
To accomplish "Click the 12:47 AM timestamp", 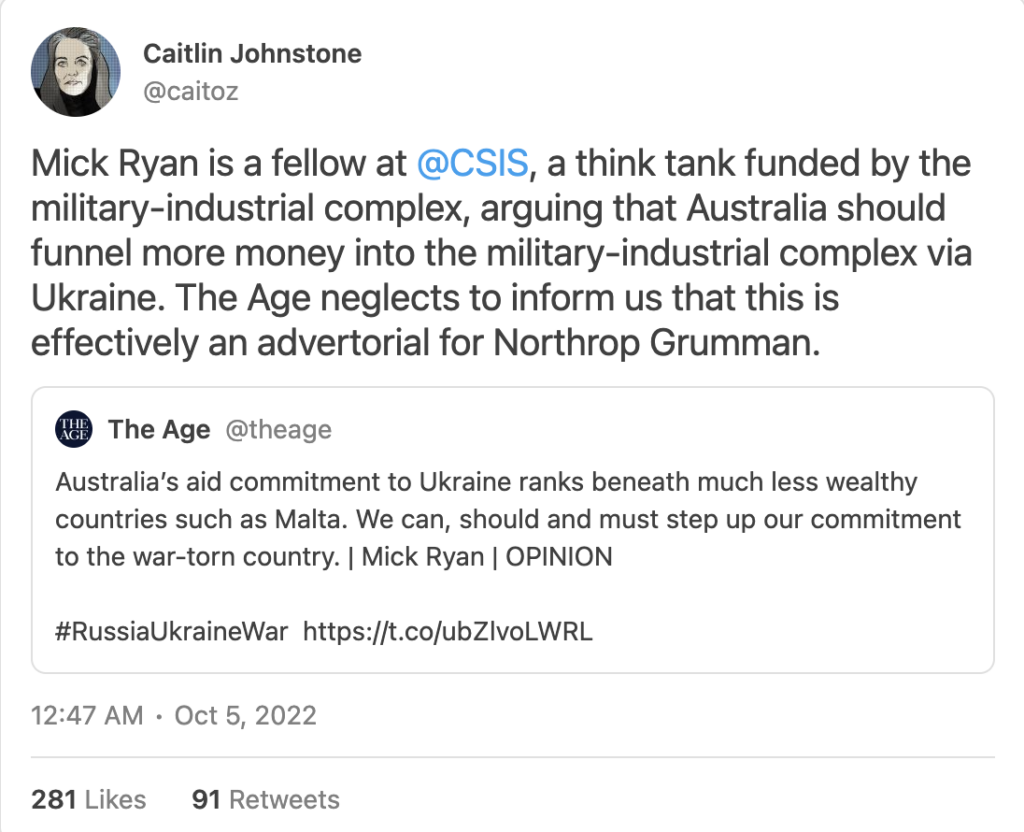I will (88, 716).
